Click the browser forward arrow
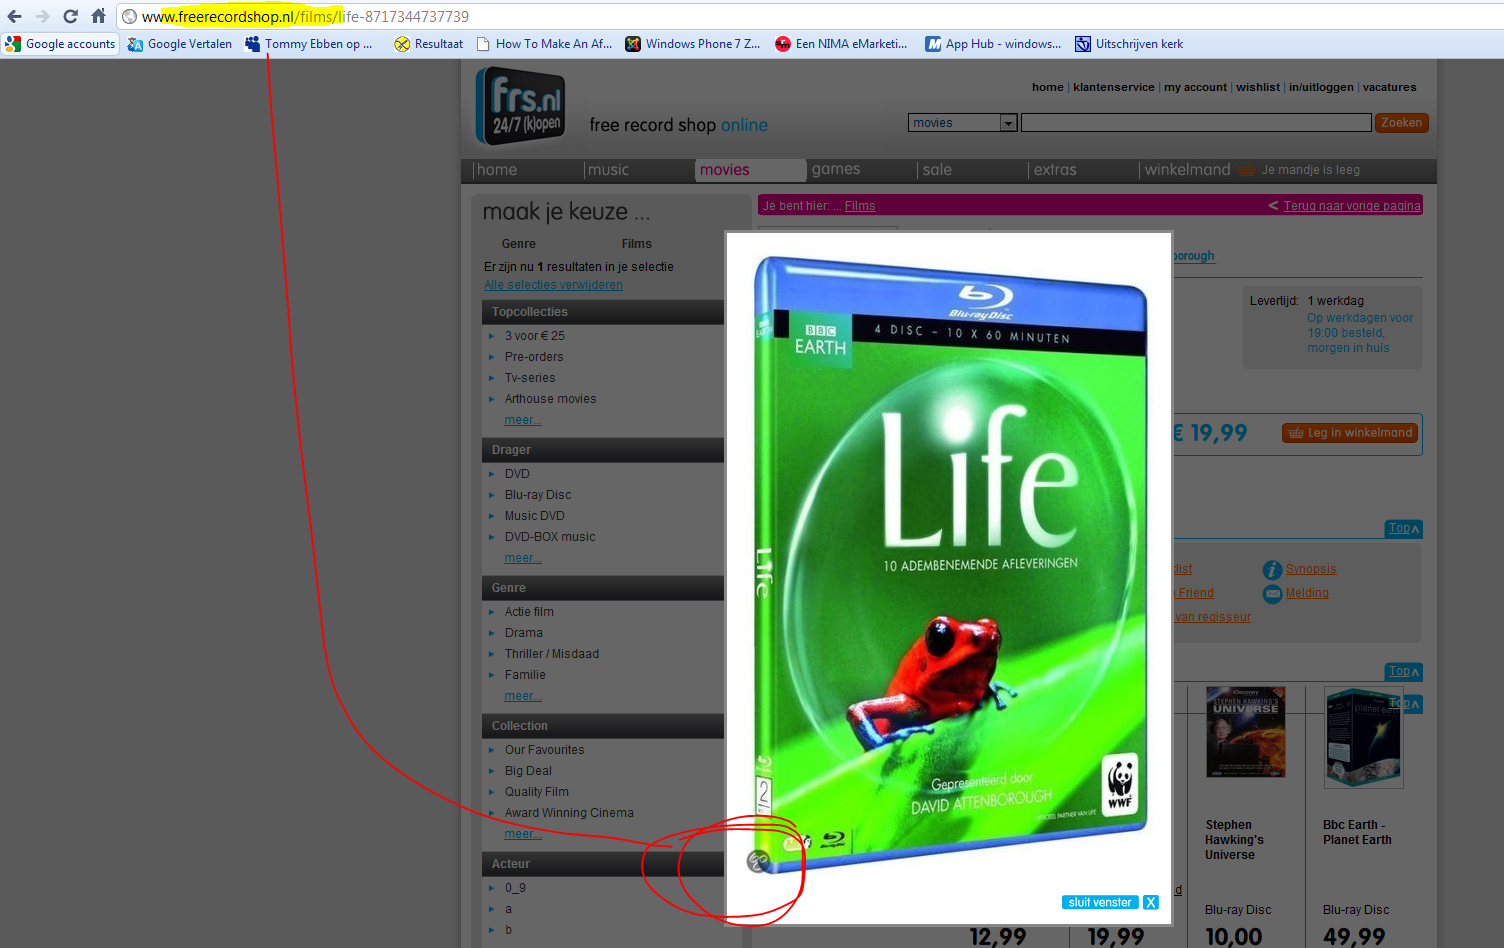 [x=42, y=16]
